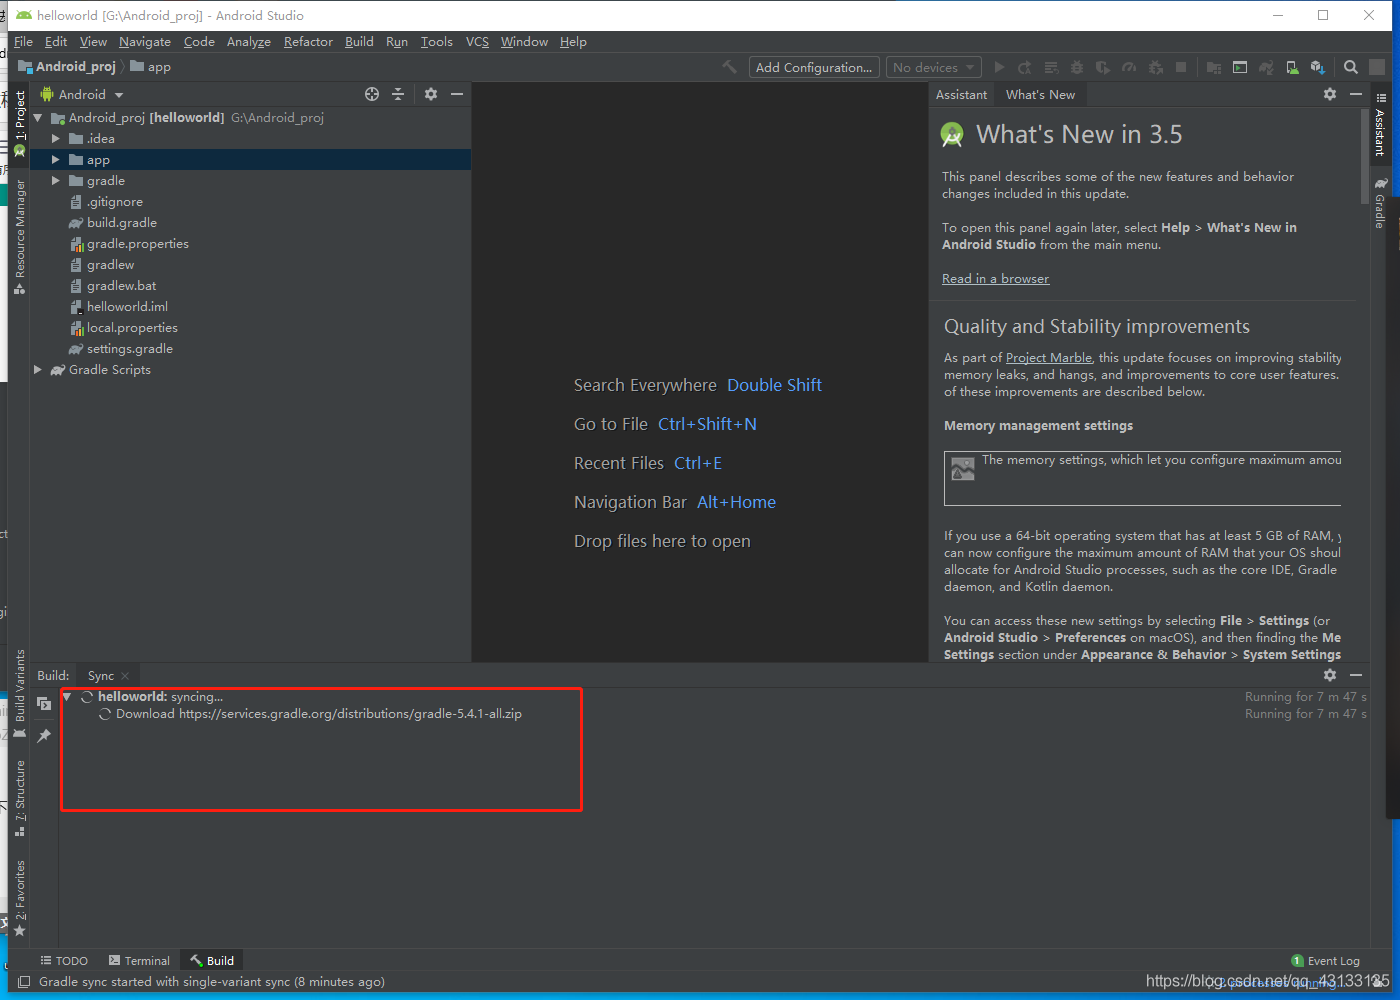This screenshot has height=1000, width=1400.
Task: Toggle the 2: Favorites side tool window
Action: (19, 898)
